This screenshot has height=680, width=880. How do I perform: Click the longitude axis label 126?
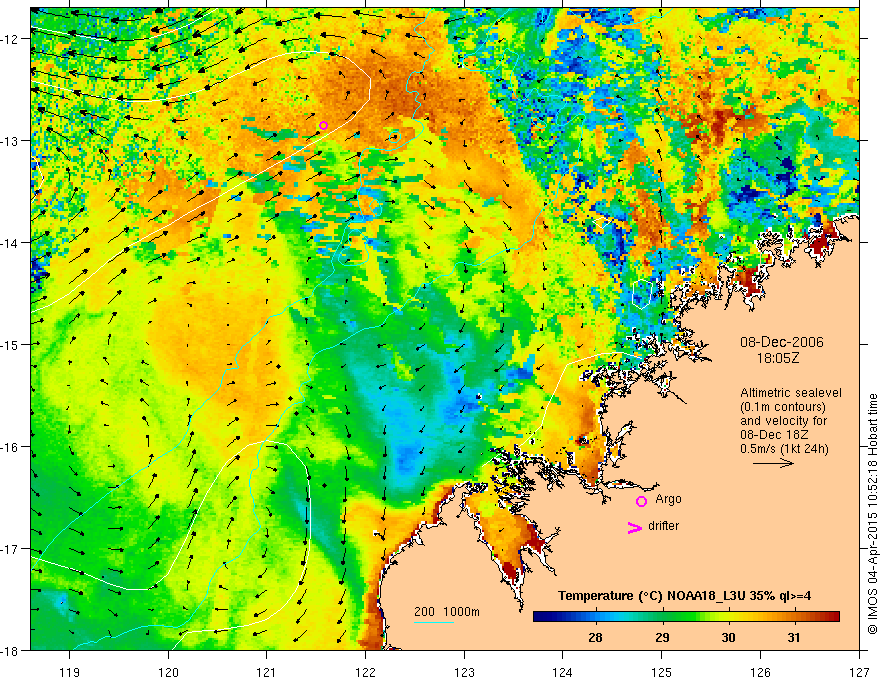pyautogui.click(x=760, y=672)
